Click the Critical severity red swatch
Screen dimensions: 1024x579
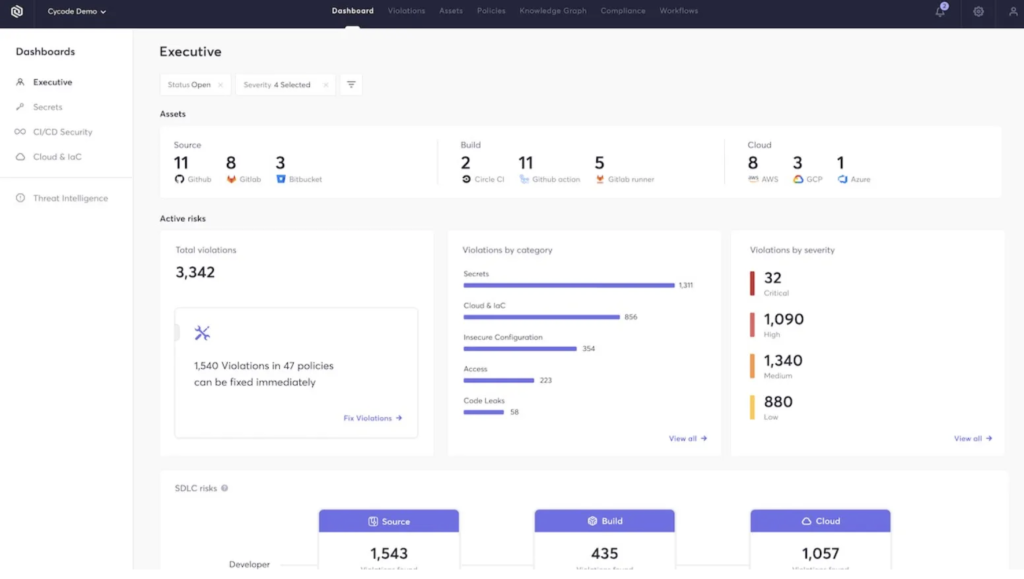coord(752,283)
